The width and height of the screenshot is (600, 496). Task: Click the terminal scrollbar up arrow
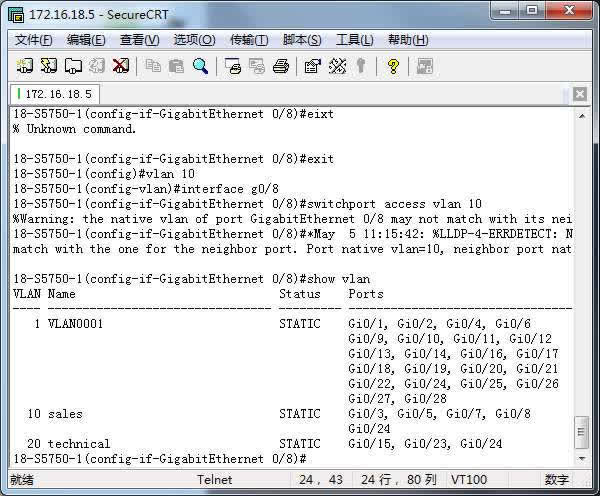tap(582, 113)
